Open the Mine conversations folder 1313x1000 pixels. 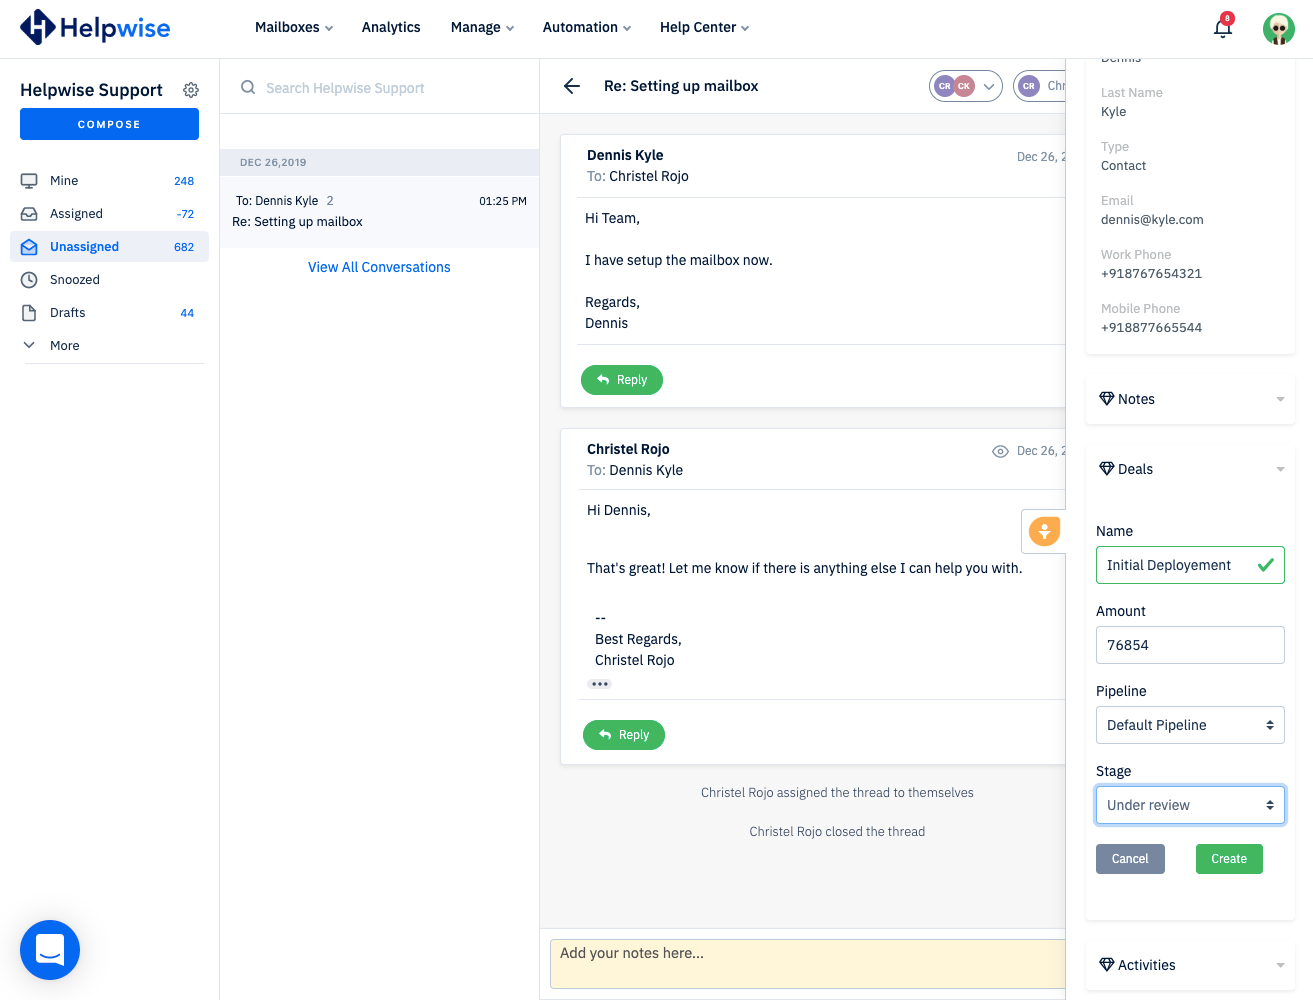tap(64, 180)
